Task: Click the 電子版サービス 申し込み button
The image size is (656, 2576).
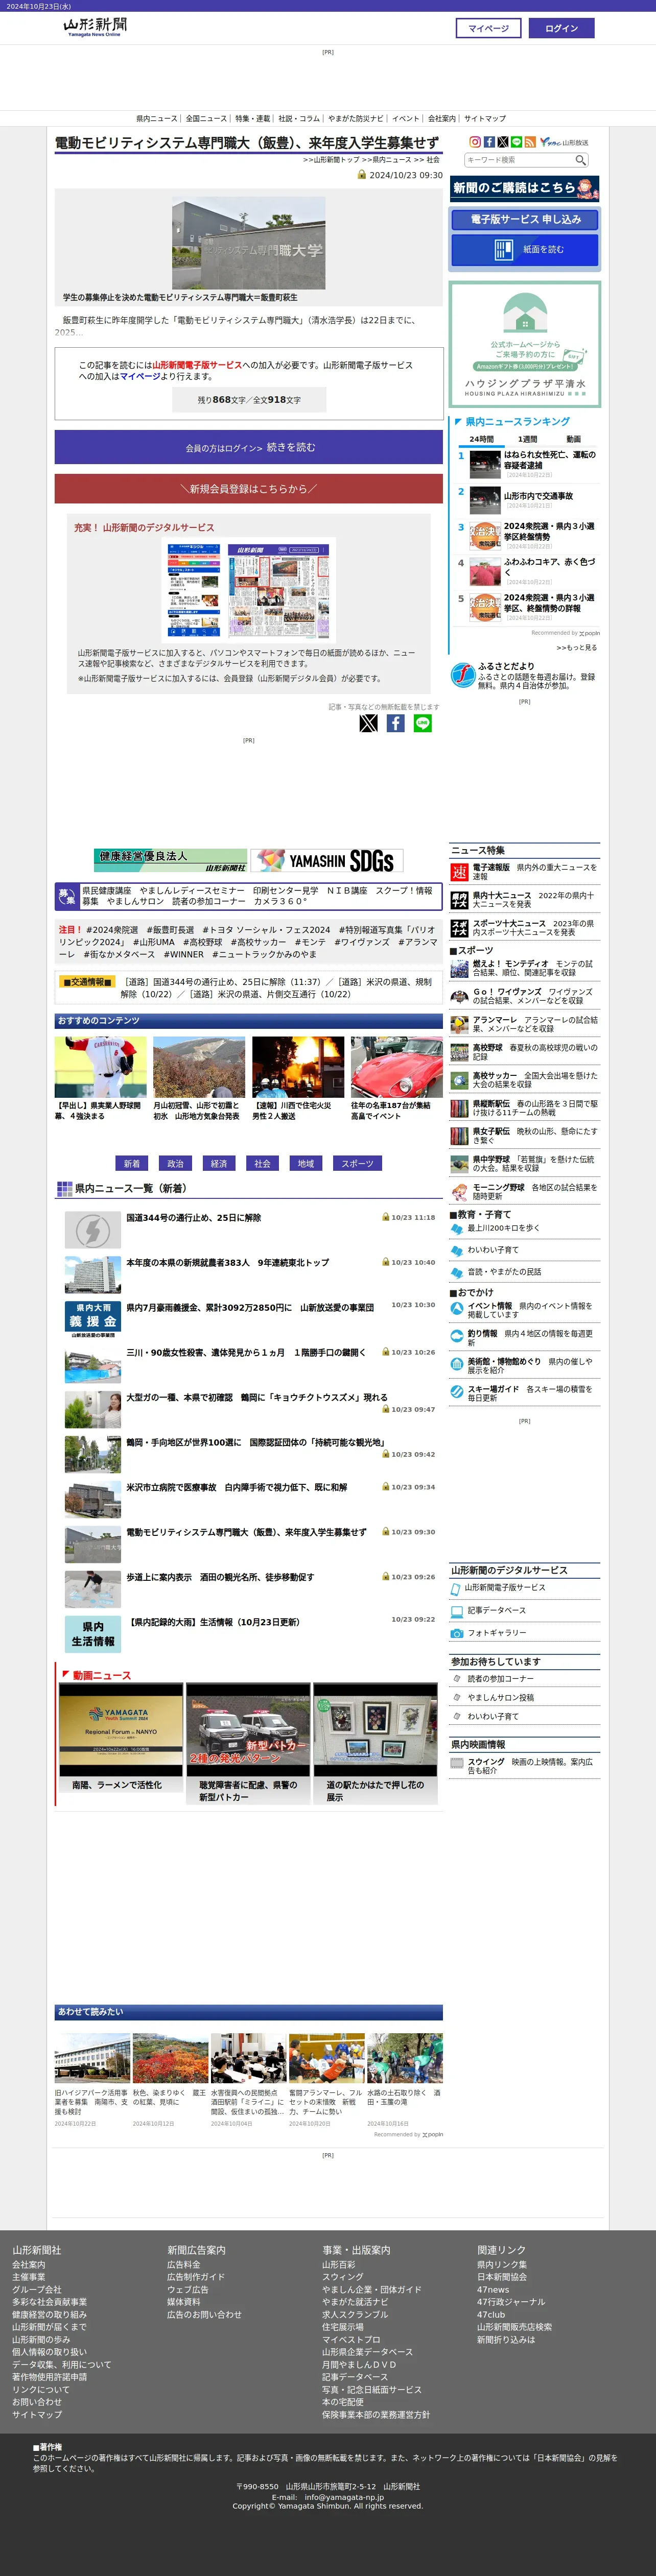Action: pos(525,219)
